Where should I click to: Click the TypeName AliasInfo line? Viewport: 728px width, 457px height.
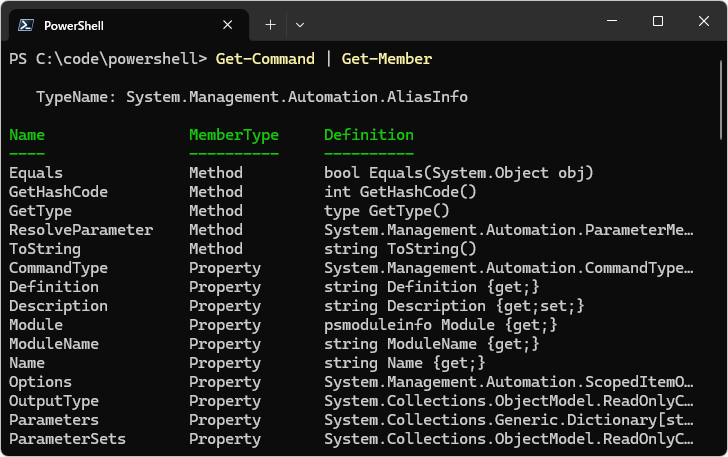[251, 97]
